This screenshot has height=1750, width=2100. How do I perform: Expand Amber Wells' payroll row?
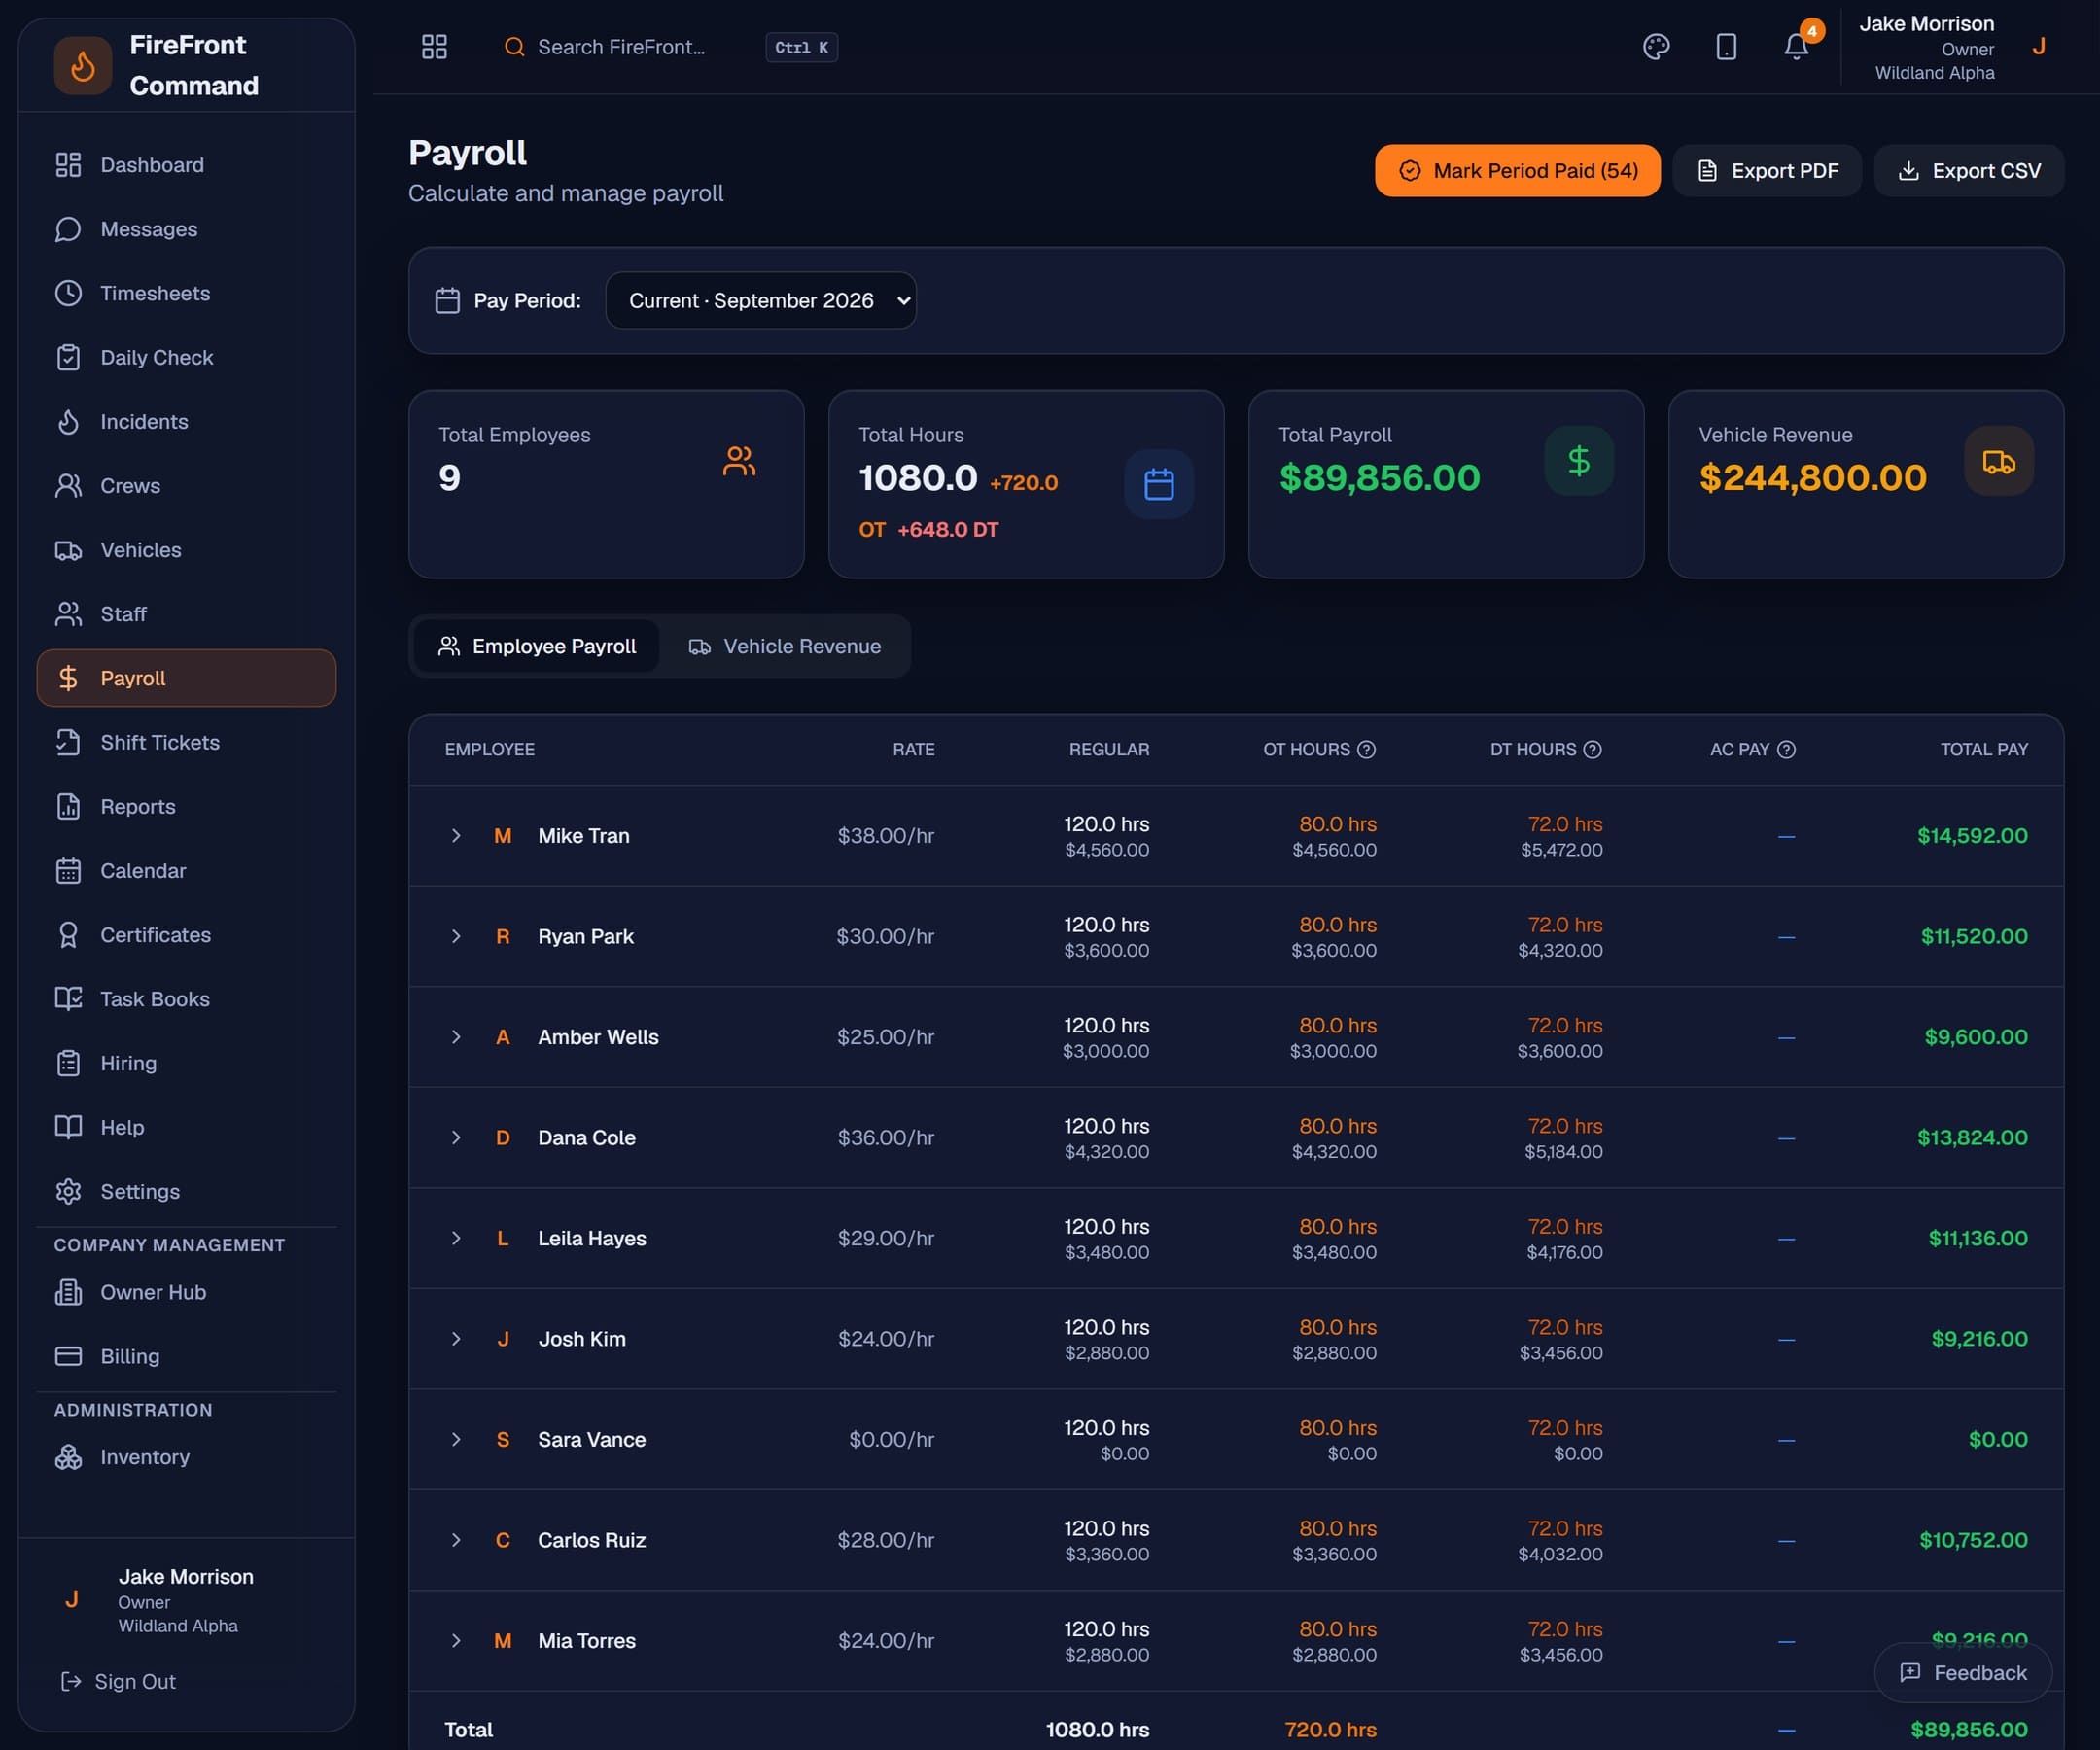coord(456,1037)
